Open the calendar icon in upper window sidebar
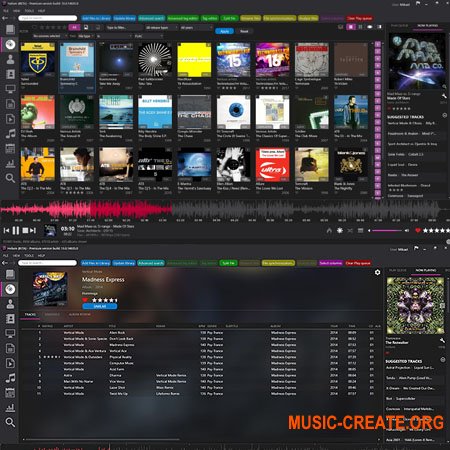Image resolution: width=450 pixels, height=450 pixels. tap(10, 148)
